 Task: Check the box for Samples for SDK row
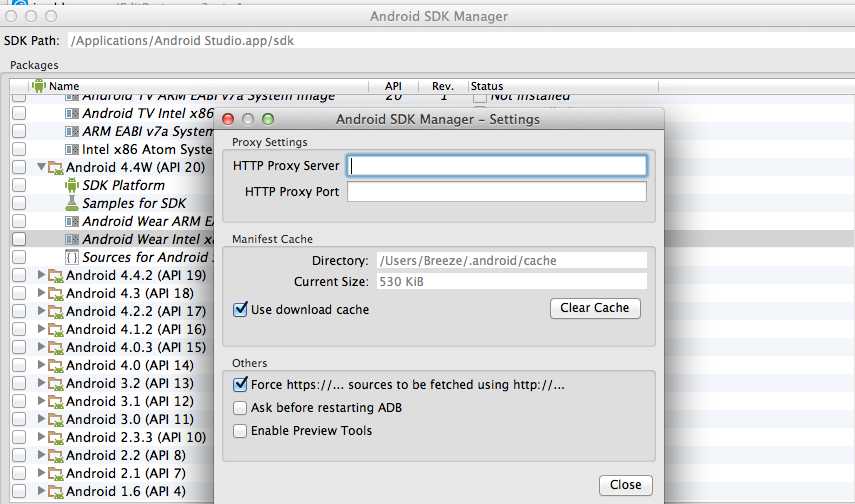19,203
